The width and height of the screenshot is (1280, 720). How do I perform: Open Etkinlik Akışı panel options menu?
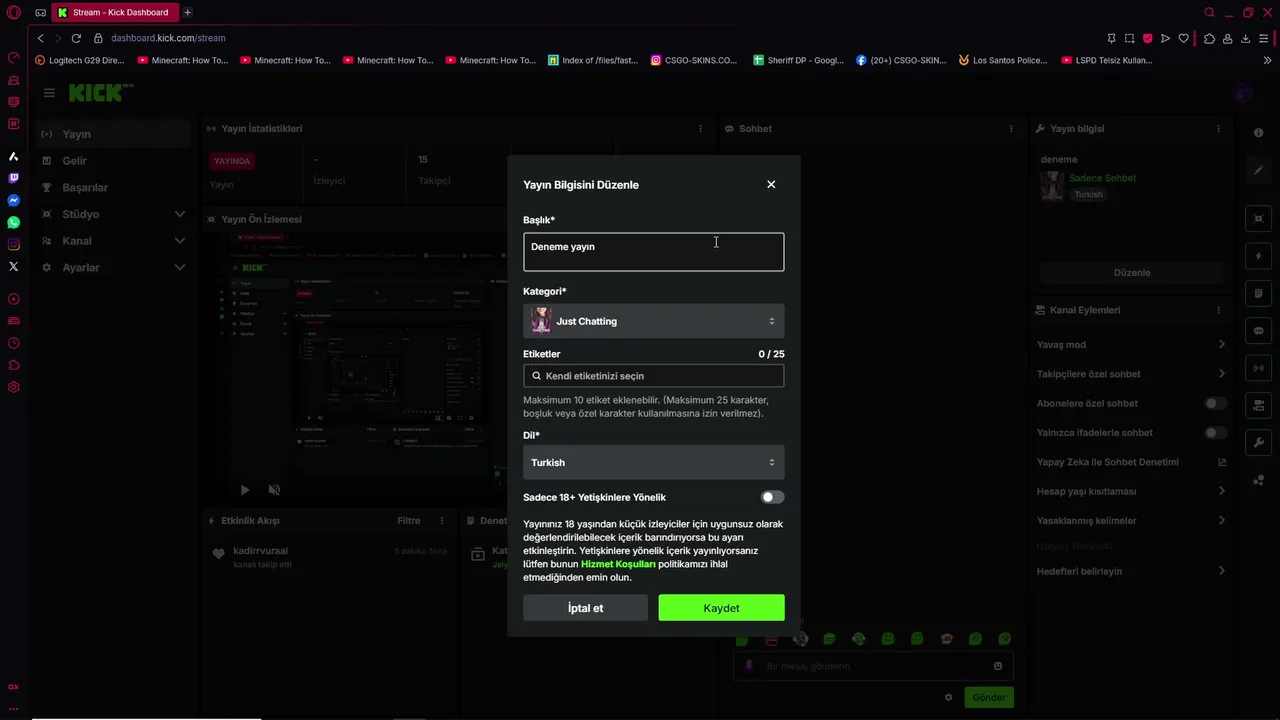(x=442, y=521)
